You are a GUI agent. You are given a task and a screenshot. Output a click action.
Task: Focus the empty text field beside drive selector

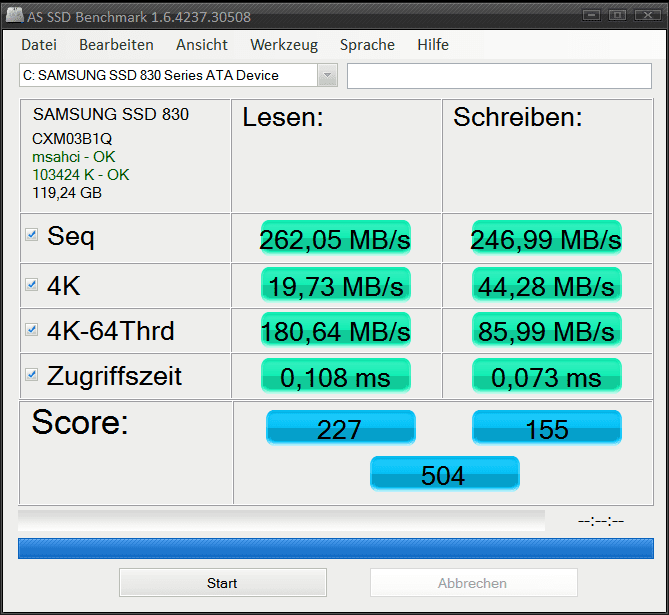click(499, 76)
